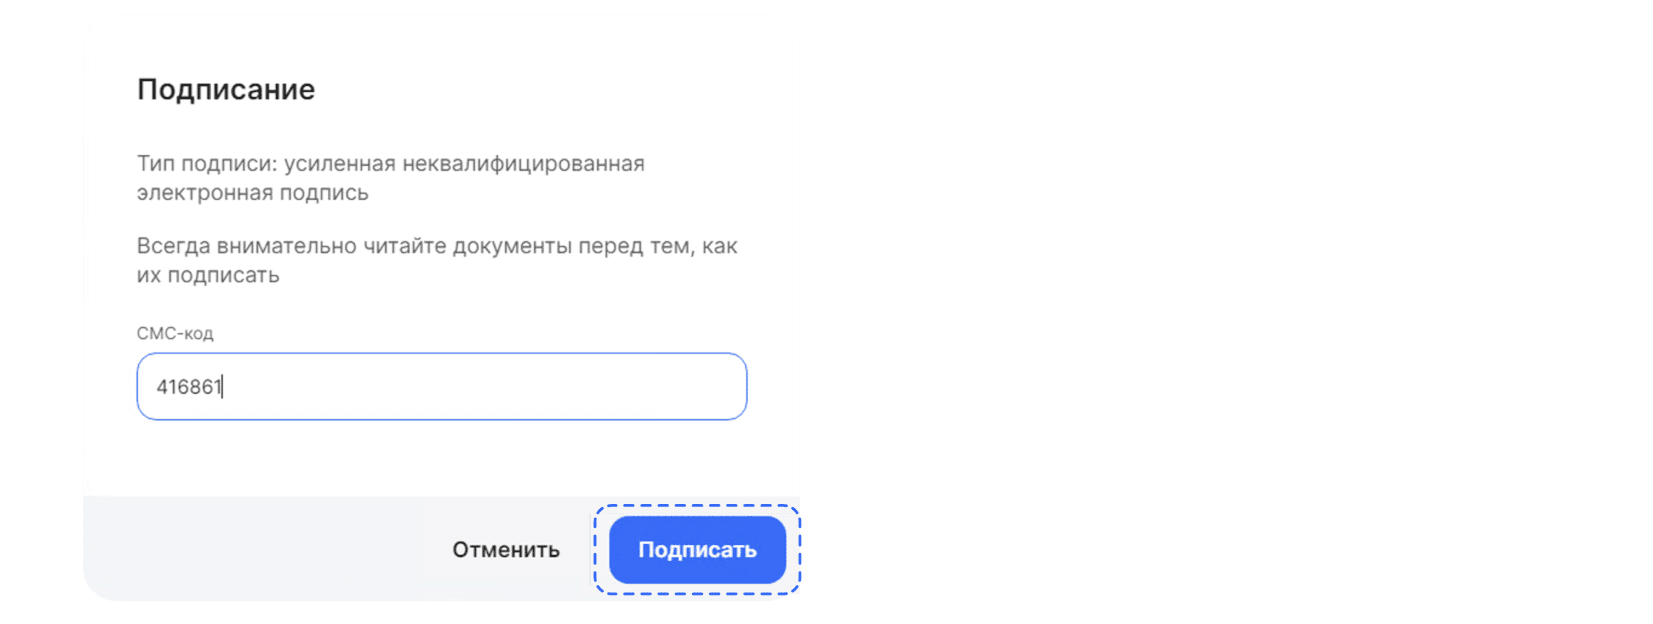The image size is (1653, 624).
Task: Click the first digit of the SMS code
Action: pyautogui.click(x=162, y=387)
